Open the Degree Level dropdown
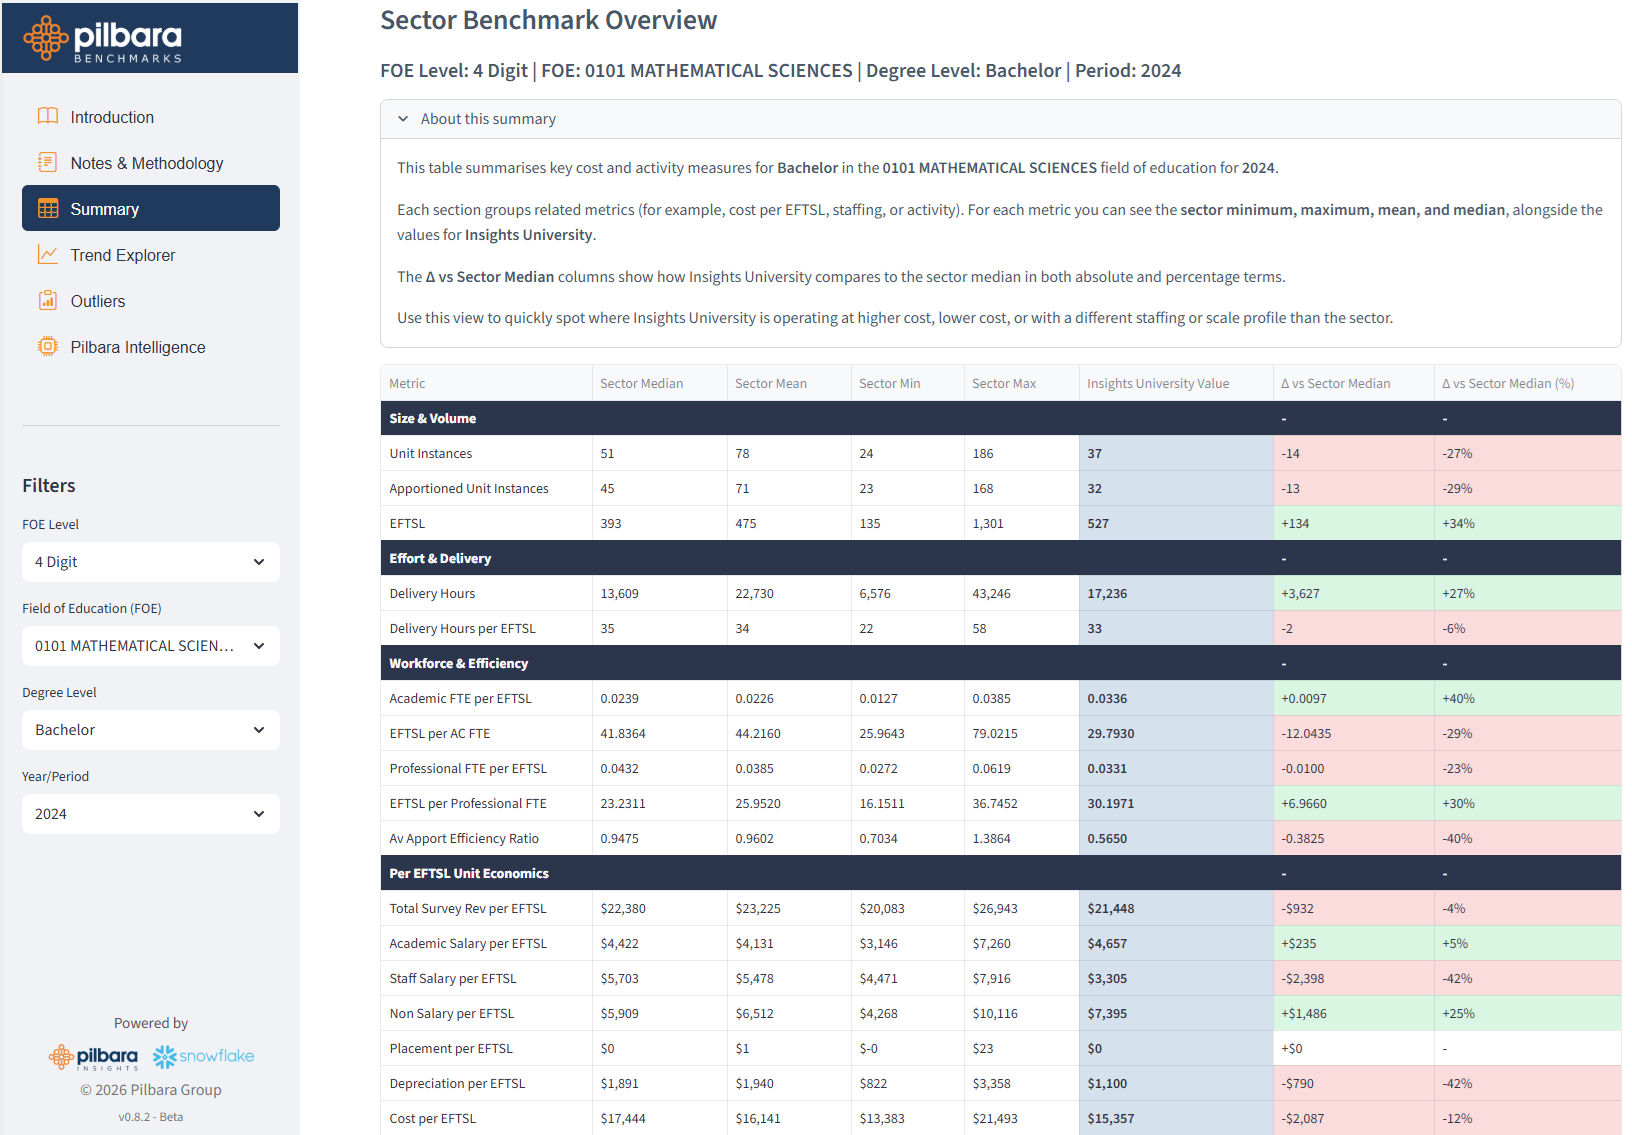The height and width of the screenshot is (1135, 1632). [150, 730]
